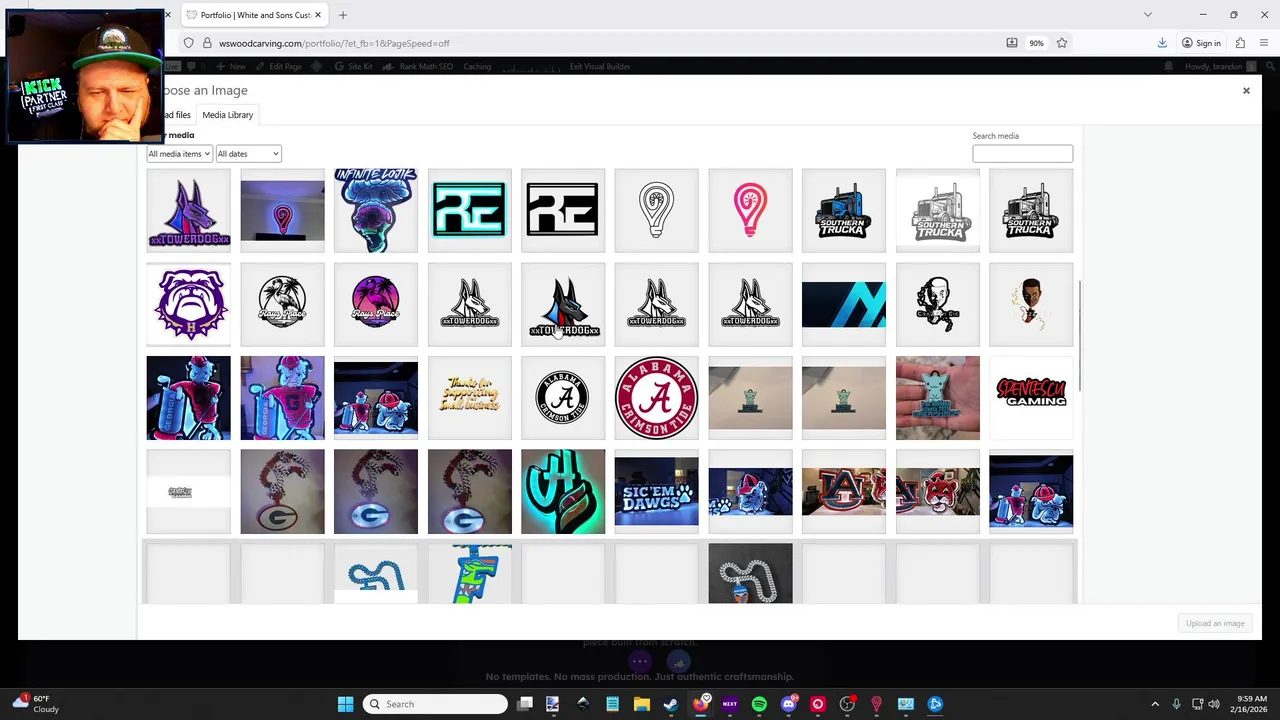The image size is (1280, 720).
Task: Show hidden system tray icons
Action: point(1154,704)
